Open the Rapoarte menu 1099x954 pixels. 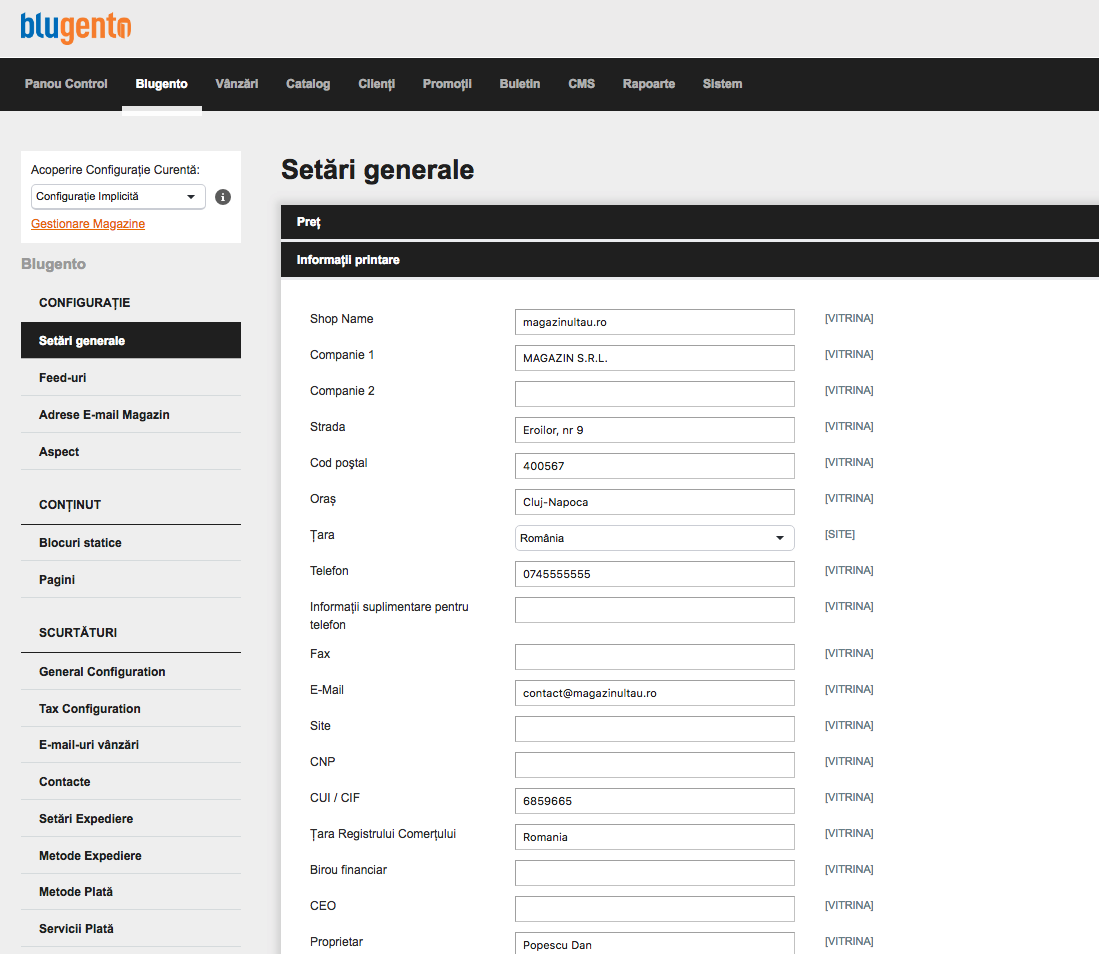pyautogui.click(x=648, y=84)
